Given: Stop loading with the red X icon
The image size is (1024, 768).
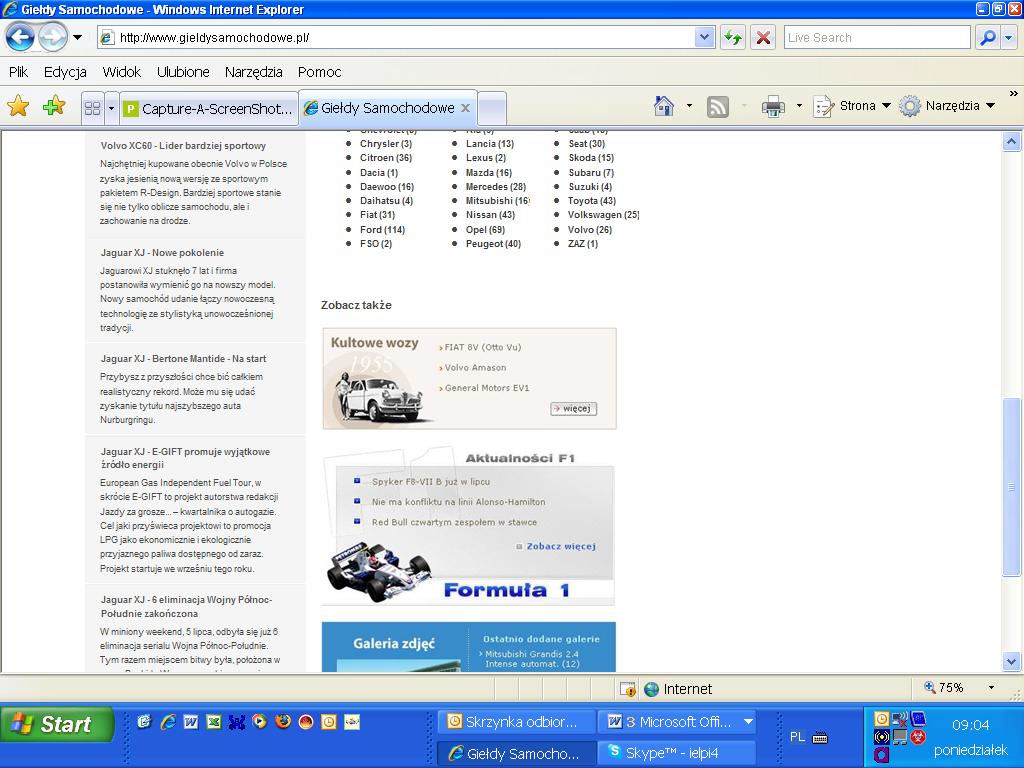Looking at the screenshot, I should click(x=763, y=37).
